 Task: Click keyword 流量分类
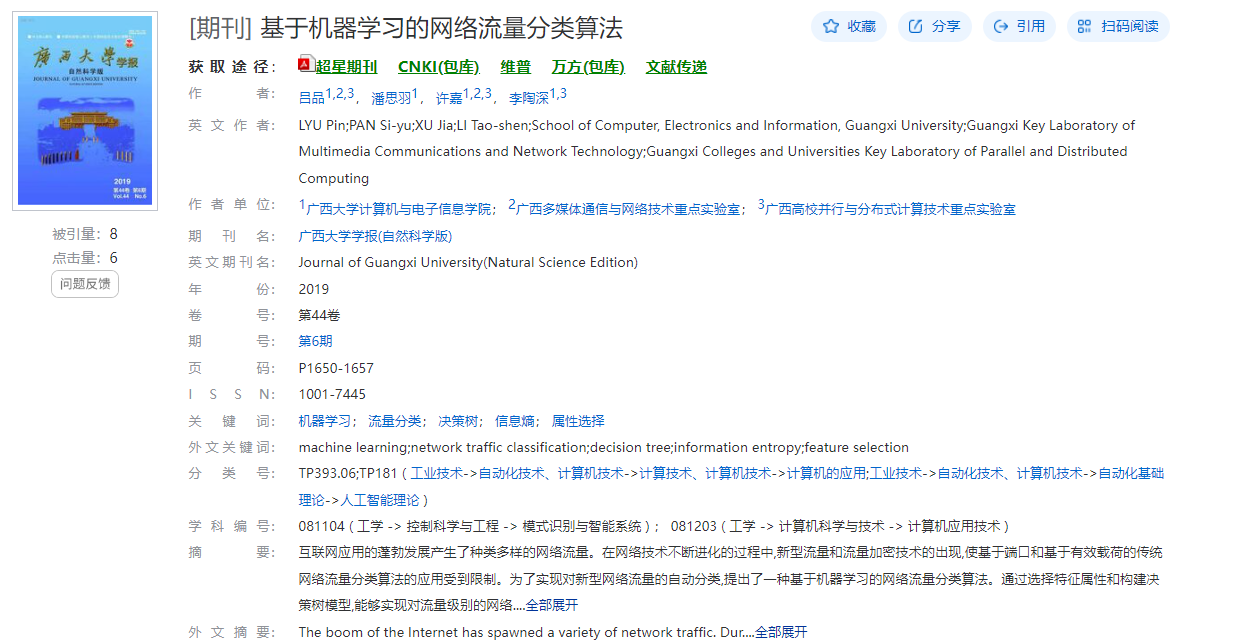tap(394, 421)
